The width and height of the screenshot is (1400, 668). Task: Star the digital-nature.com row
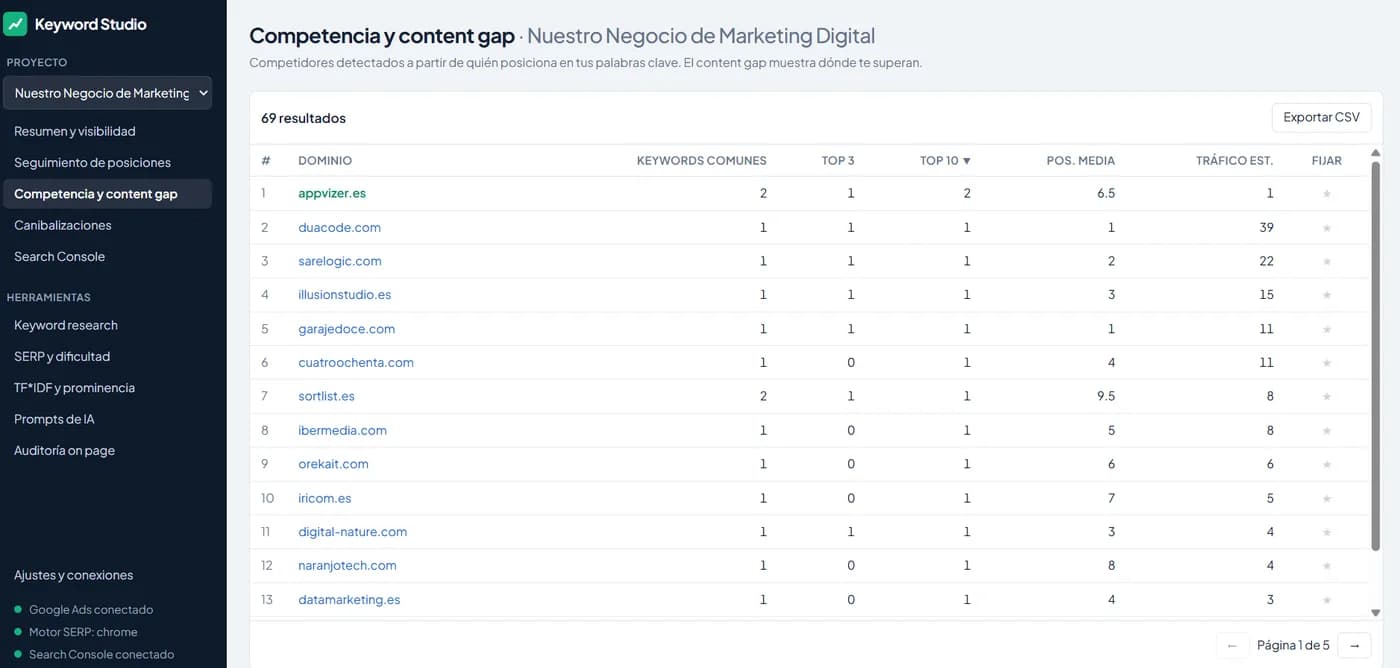(x=1327, y=532)
